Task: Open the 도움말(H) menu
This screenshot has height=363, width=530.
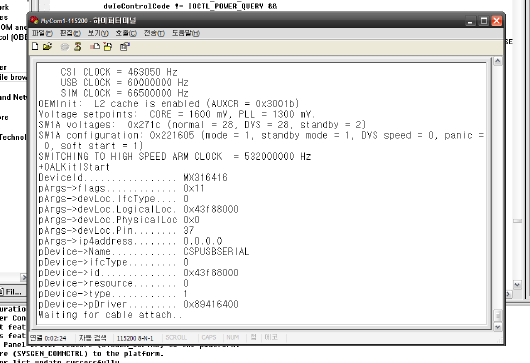Action: tap(186, 33)
